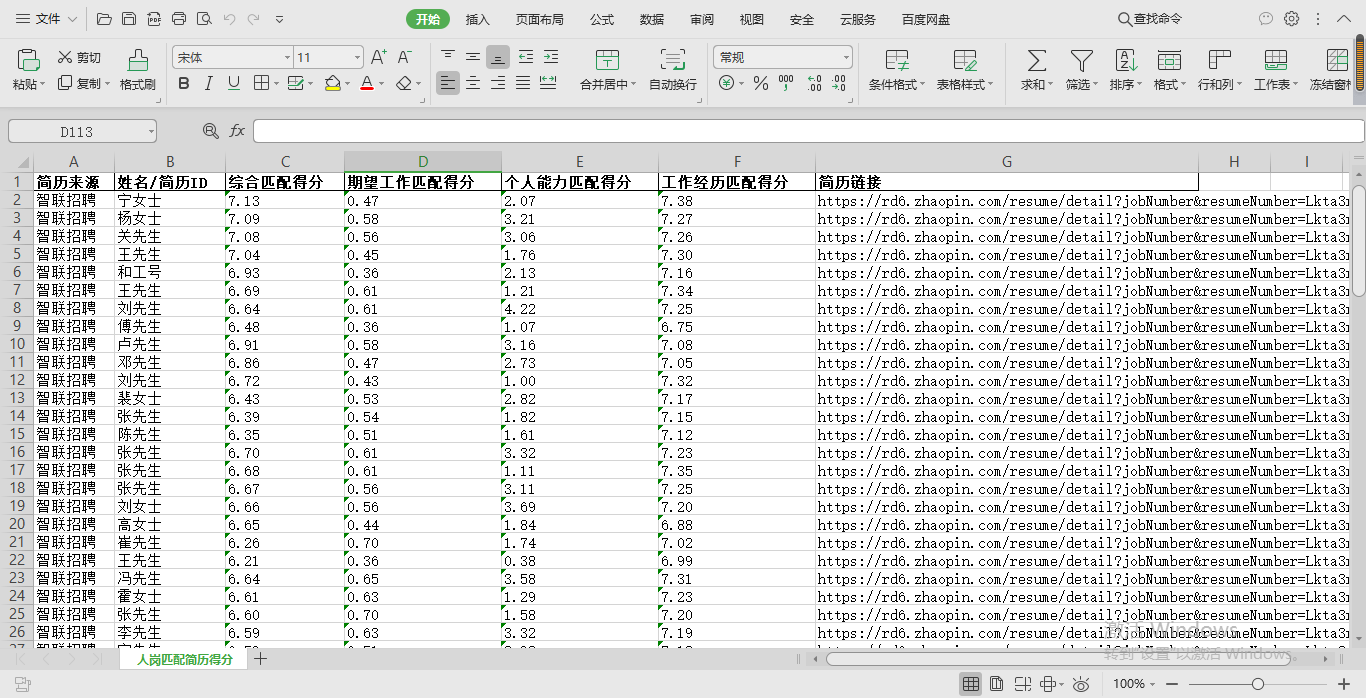The image size is (1366, 698).
Task: Toggle bottom vertical alignment
Action: tap(498, 57)
